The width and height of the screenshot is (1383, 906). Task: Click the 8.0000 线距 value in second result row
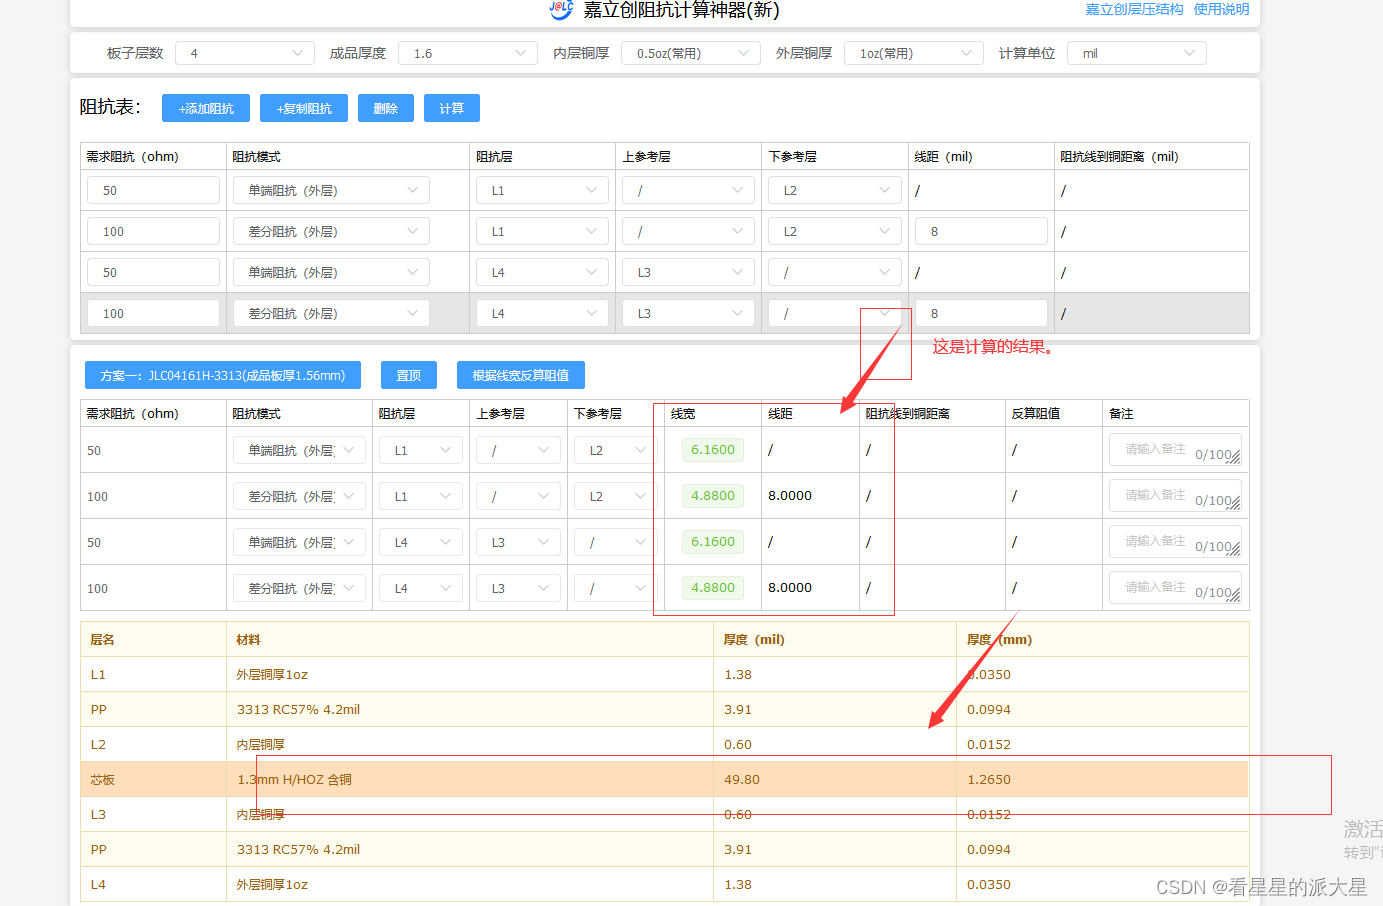[790, 496]
